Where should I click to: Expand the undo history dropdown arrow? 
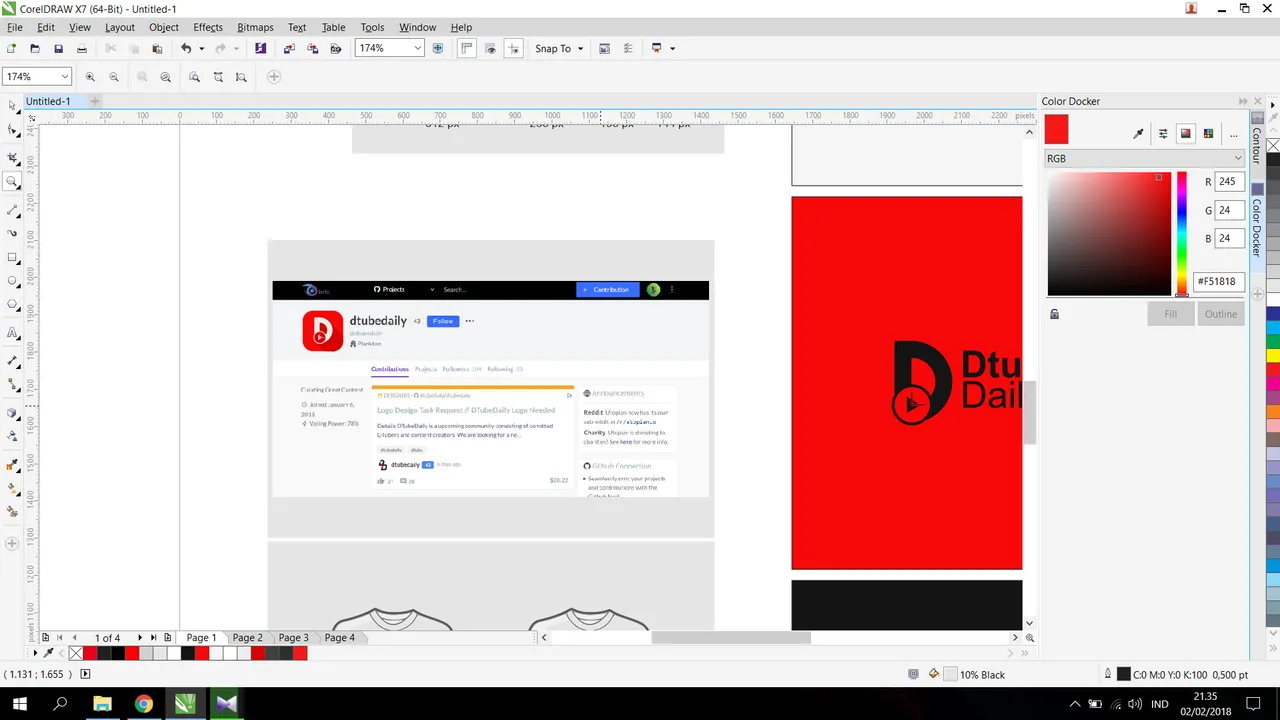(x=201, y=48)
